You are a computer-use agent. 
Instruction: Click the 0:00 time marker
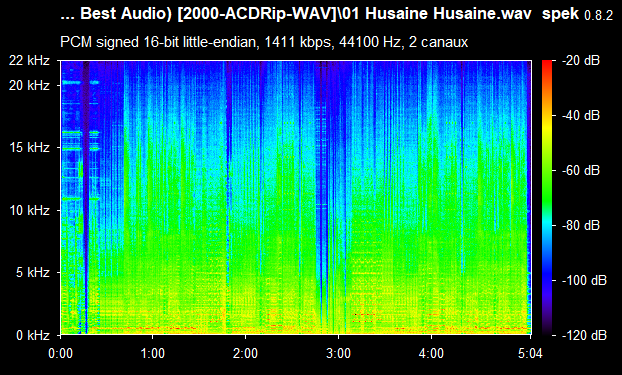click(60, 353)
